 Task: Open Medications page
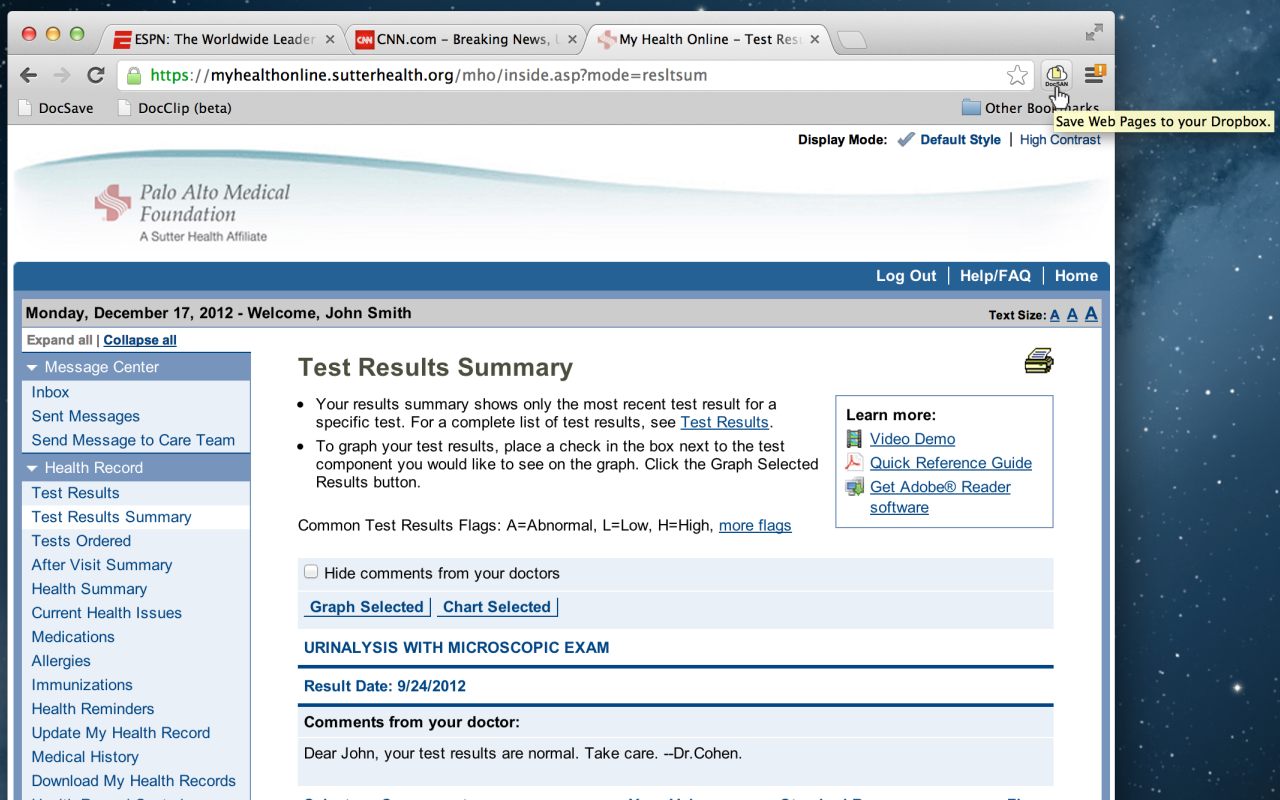(x=73, y=637)
